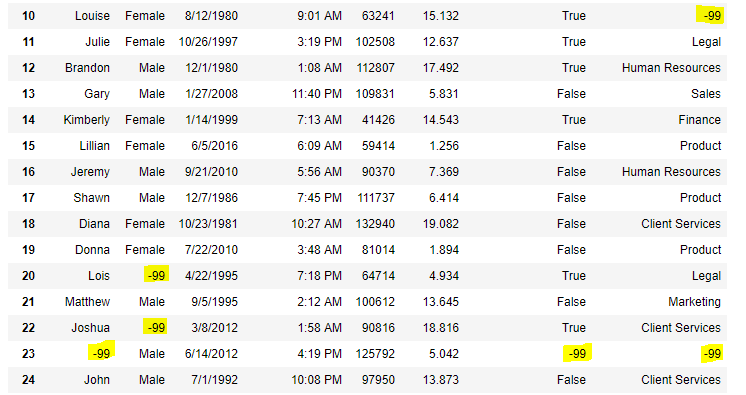Click row index 11

click(29, 42)
